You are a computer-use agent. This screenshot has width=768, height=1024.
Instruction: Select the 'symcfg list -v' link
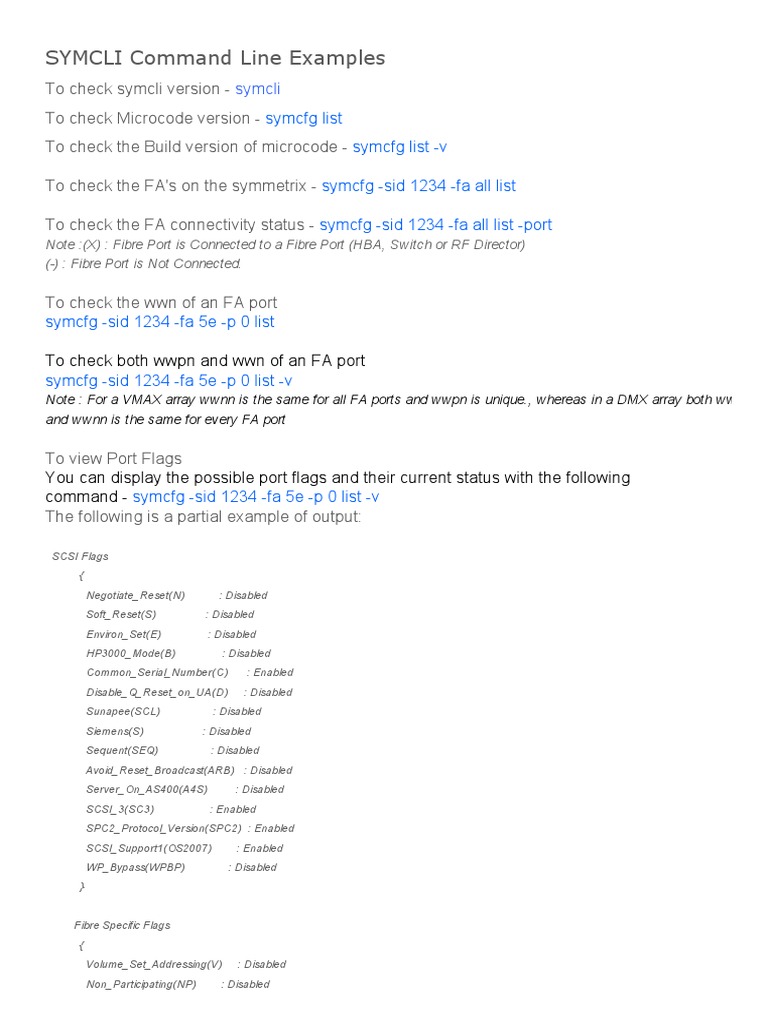pos(400,147)
